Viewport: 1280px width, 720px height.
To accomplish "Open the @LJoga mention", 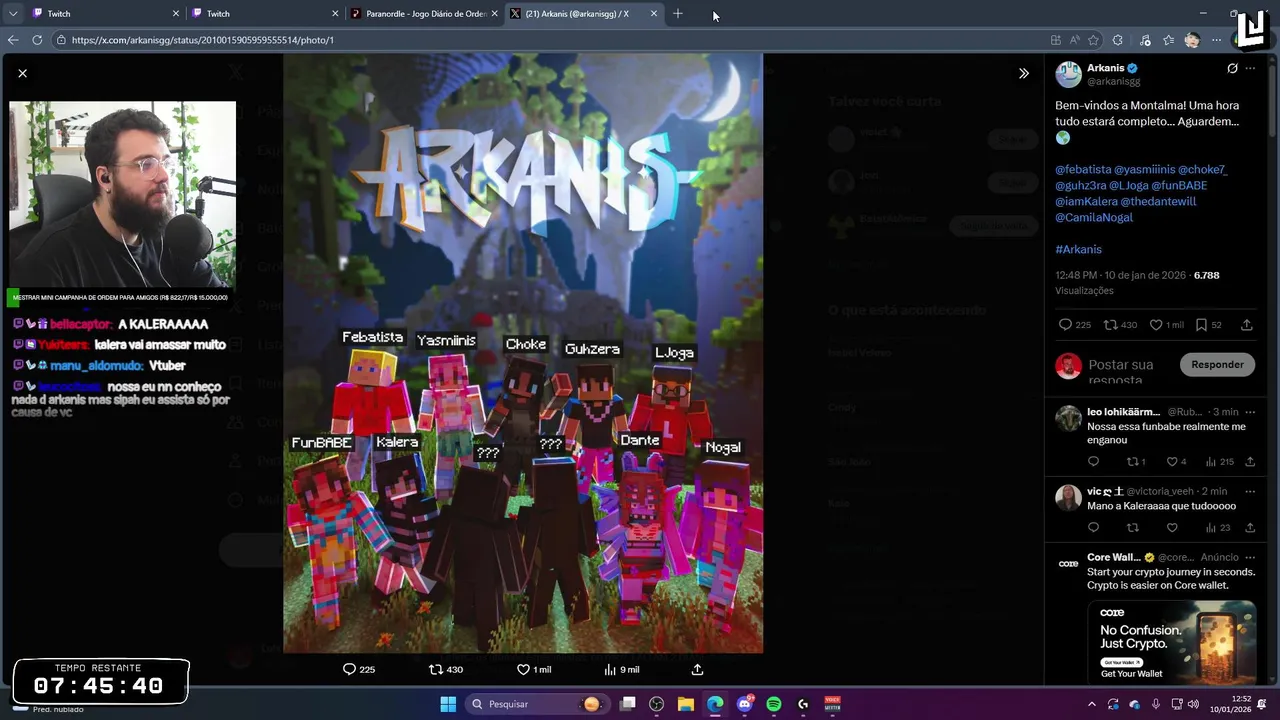I will 1128,186.
